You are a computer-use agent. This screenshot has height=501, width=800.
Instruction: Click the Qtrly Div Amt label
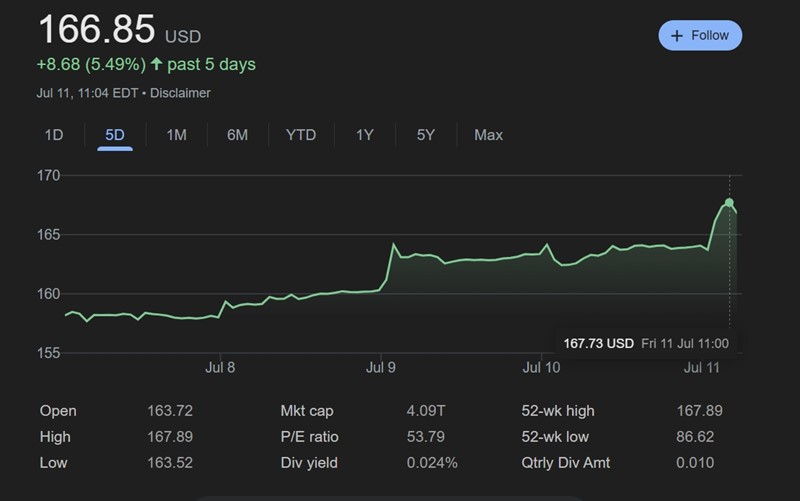pos(566,463)
